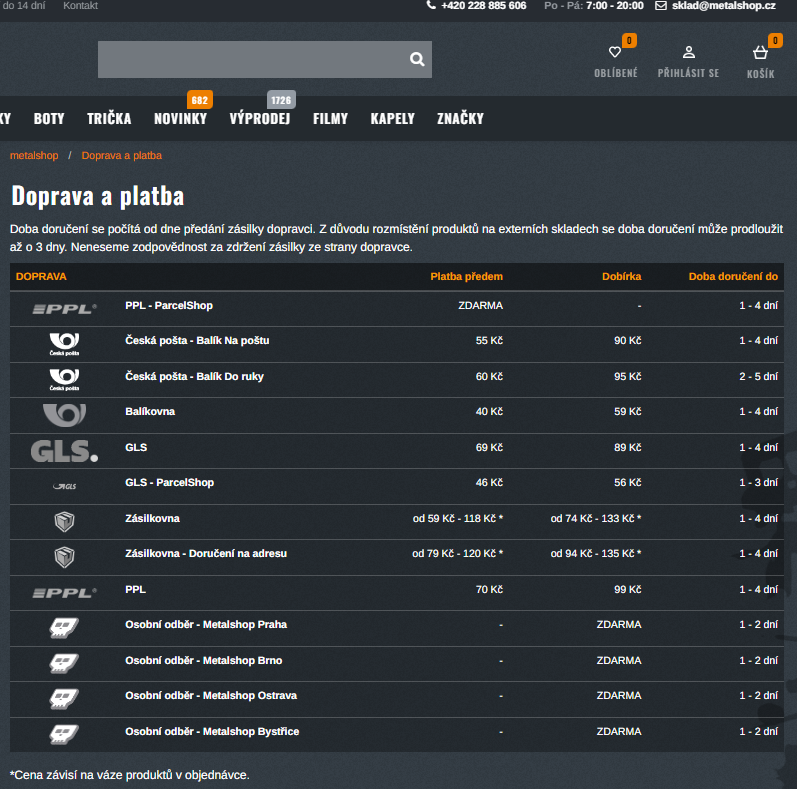
Task: Click the Balíkovna logo
Action: tap(65, 415)
